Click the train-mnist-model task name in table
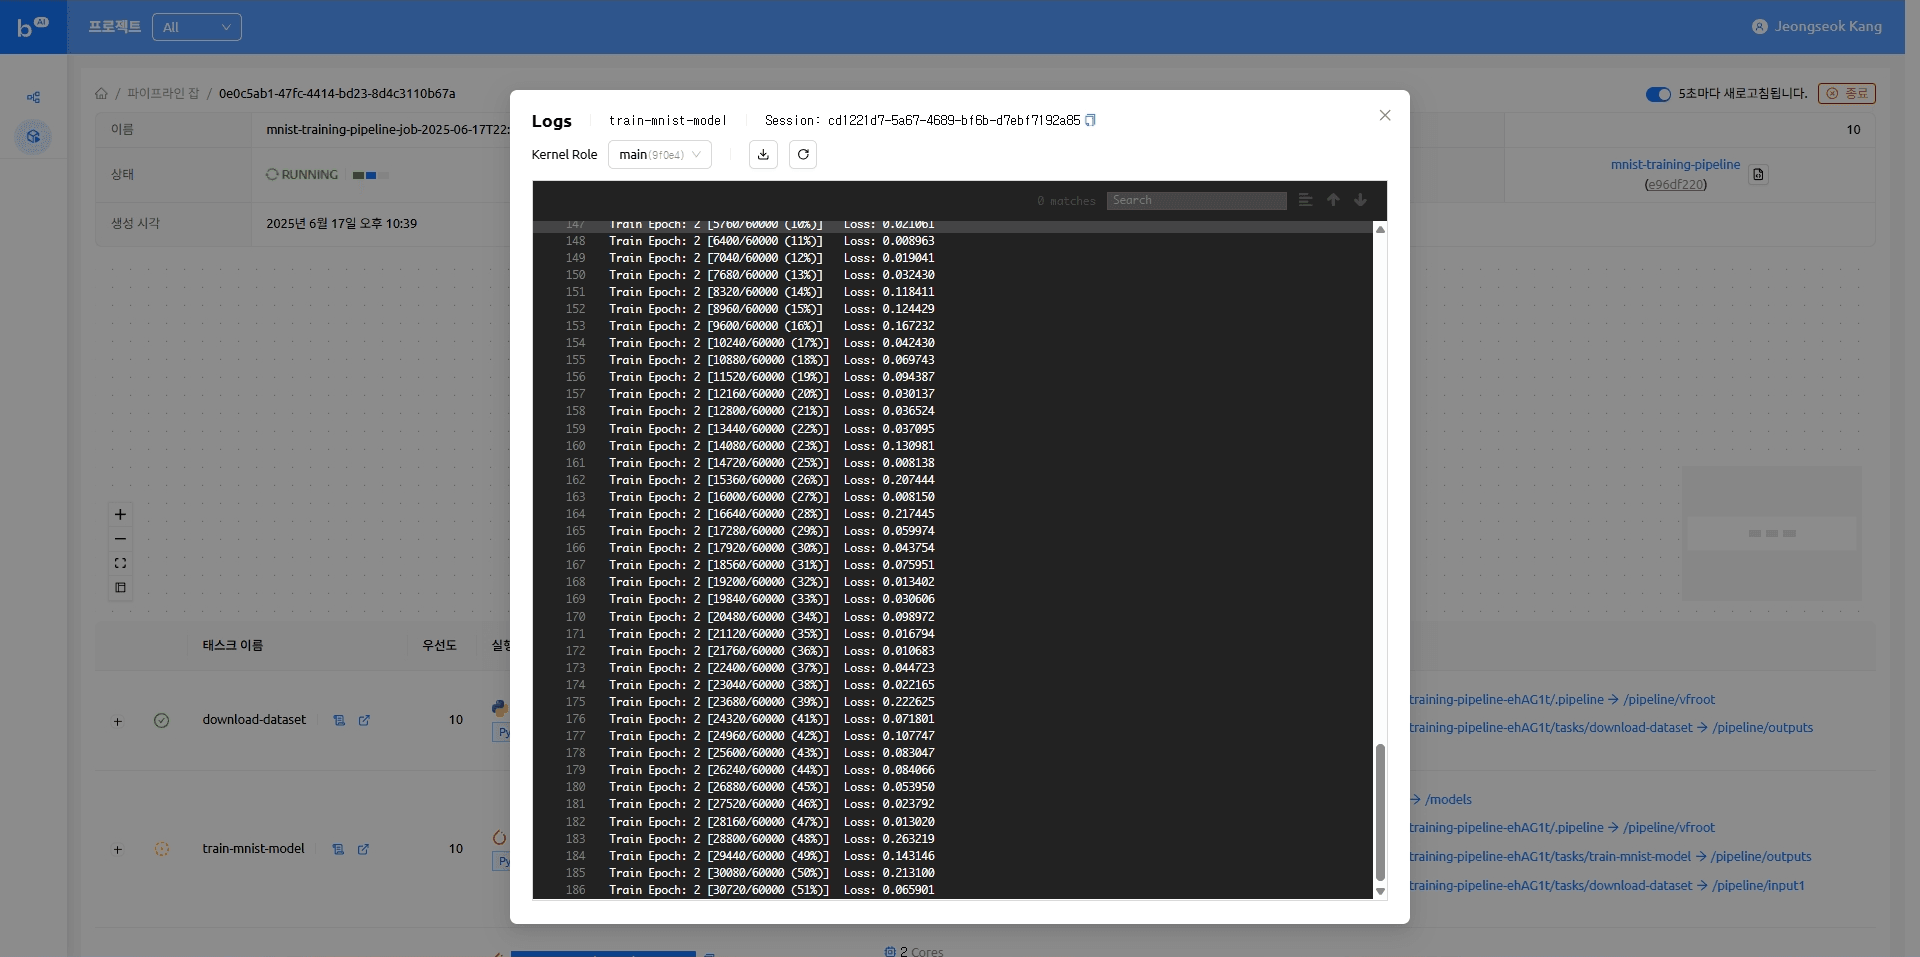1920x957 pixels. (253, 848)
